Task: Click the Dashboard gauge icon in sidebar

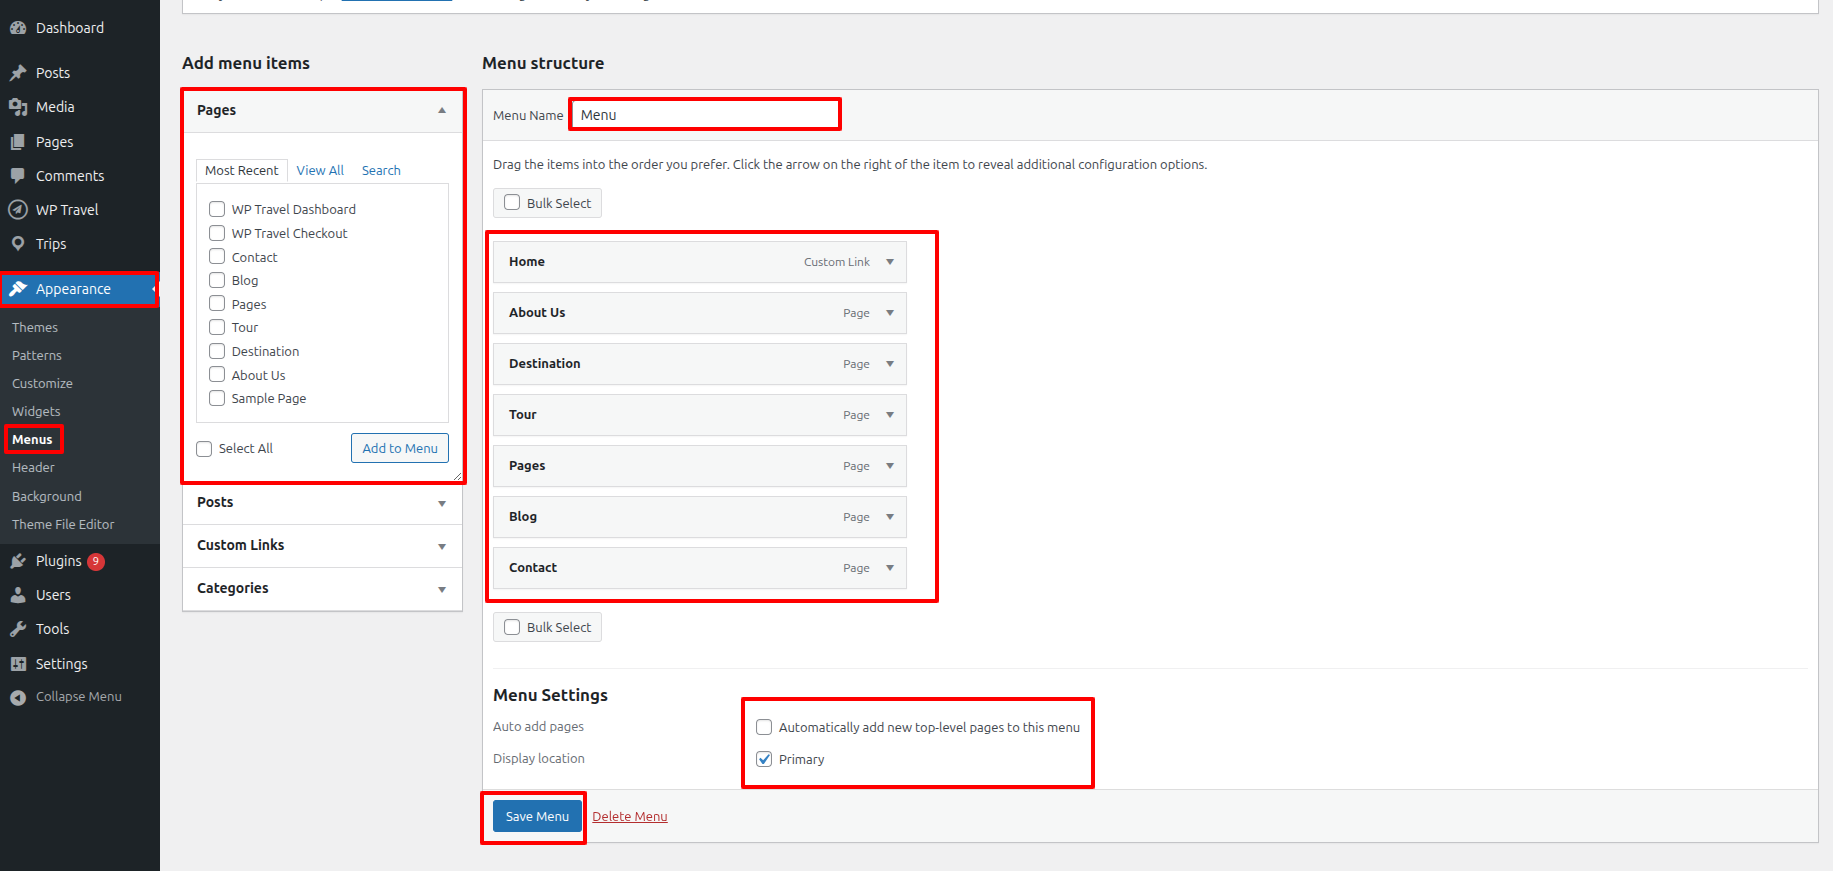Action: (x=18, y=28)
